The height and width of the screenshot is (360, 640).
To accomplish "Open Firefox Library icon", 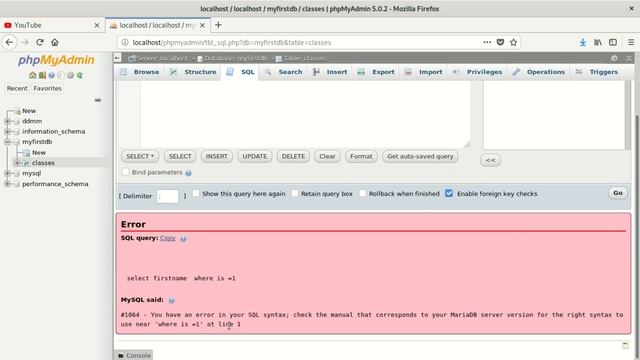I will [x=598, y=42].
